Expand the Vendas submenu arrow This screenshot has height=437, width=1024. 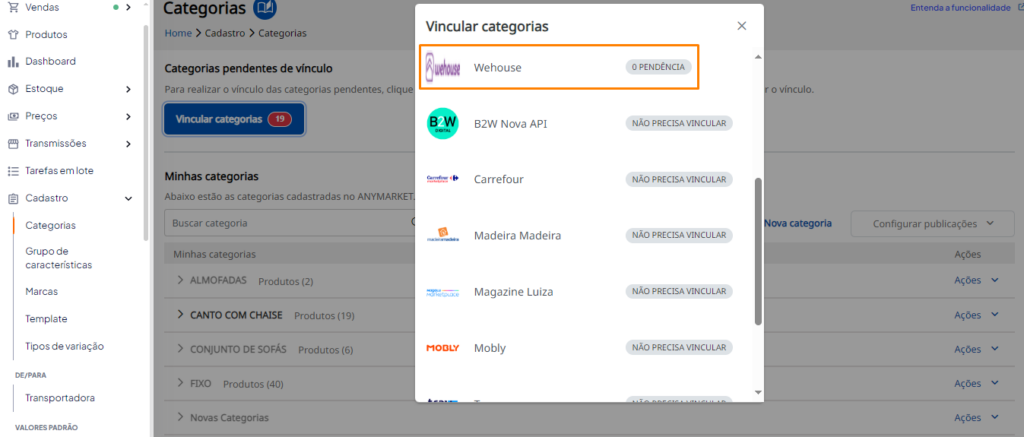click(128, 7)
